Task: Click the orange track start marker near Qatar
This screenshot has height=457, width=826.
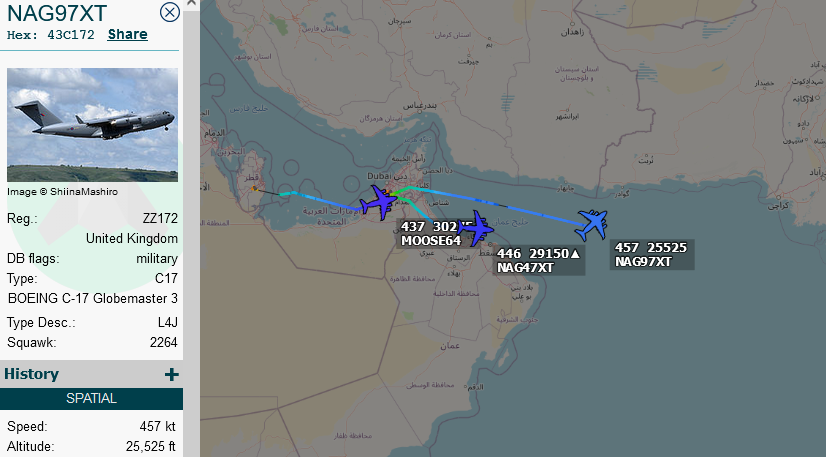Action: pyautogui.click(x=254, y=188)
